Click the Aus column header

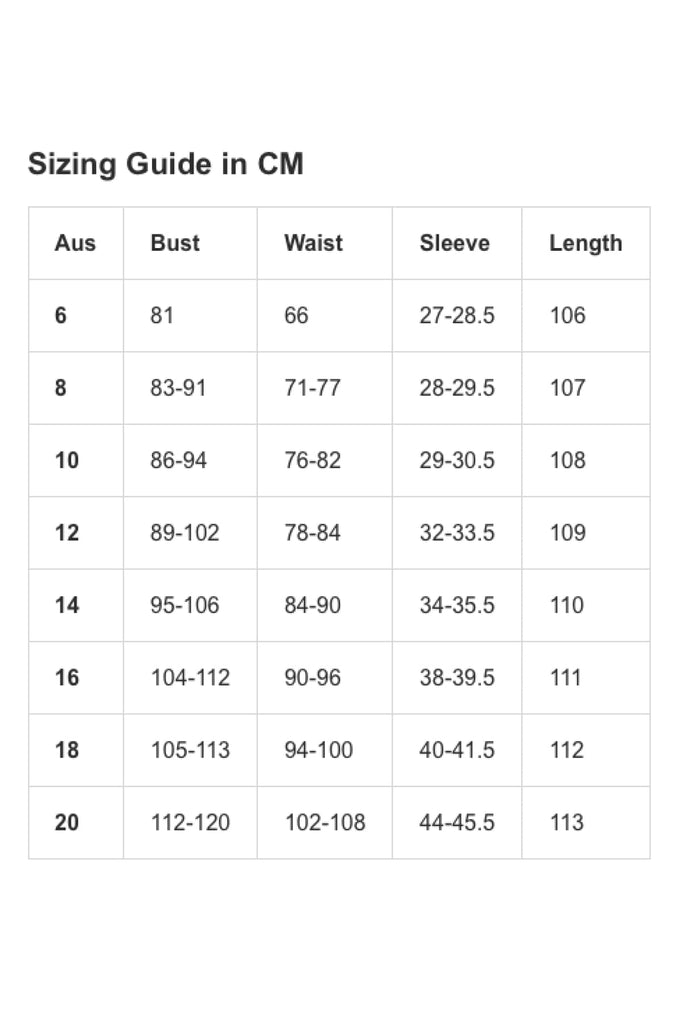[75, 243]
